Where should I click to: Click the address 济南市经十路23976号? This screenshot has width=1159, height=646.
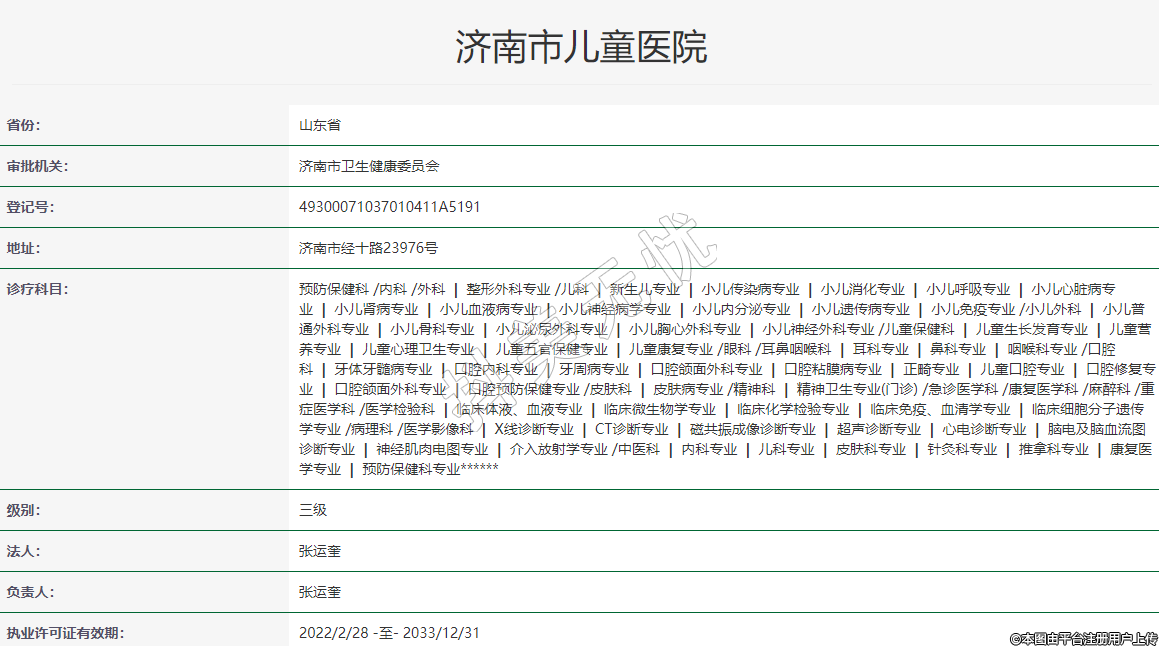pyautogui.click(x=368, y=248)
